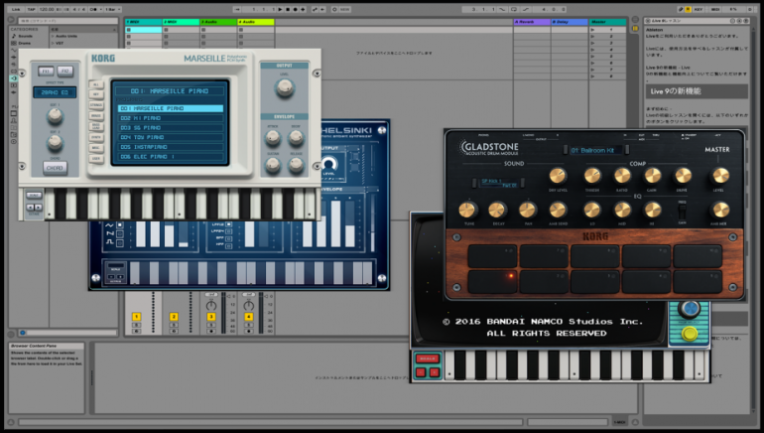Turn the Marseille output LEVEL knob
Image resolution: width=764 pixels, height=433 pixels.
click(x=284, y=88)
